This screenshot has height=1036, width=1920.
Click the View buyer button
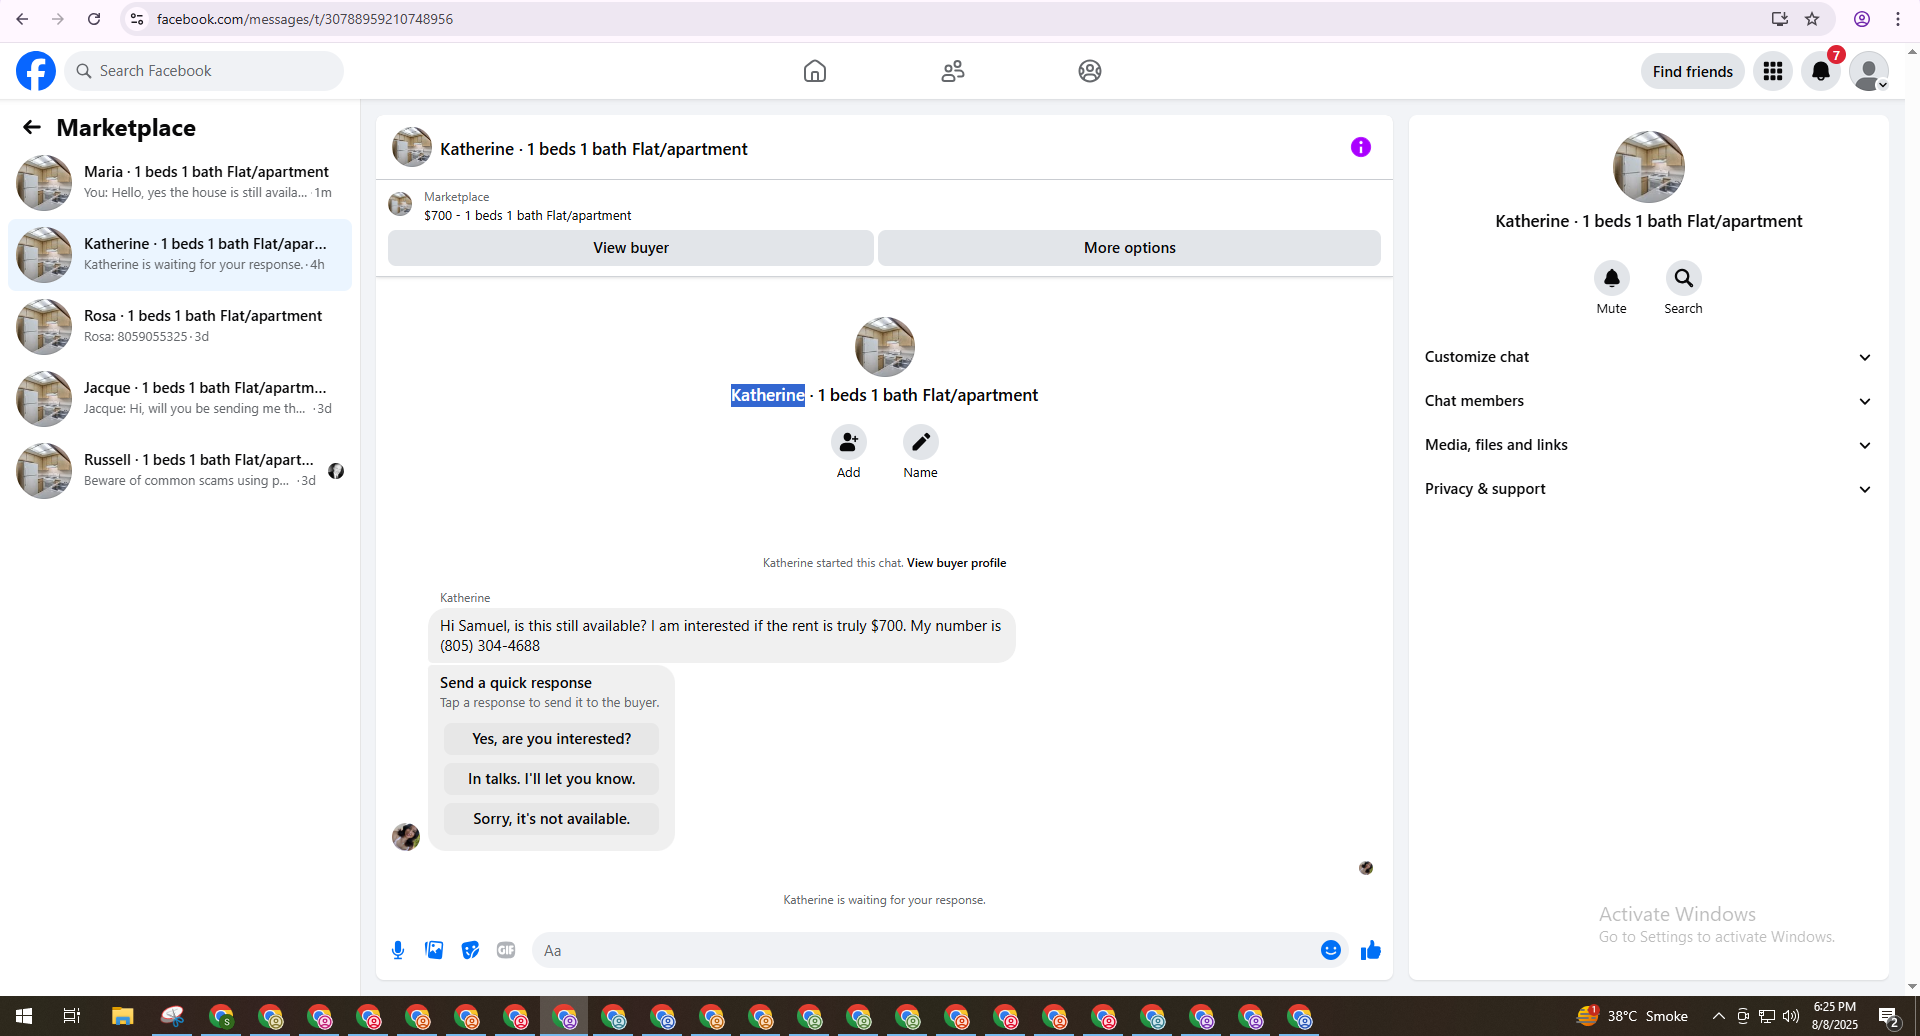631,248
